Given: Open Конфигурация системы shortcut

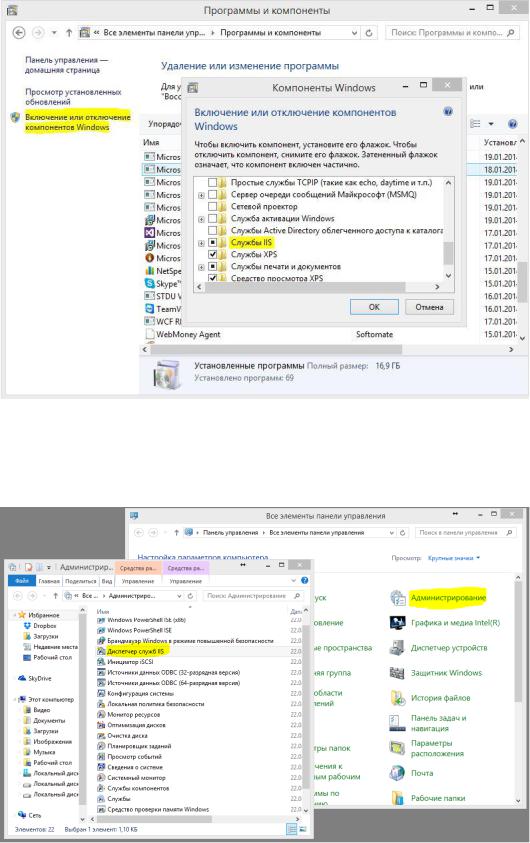Looking at the screenshot, I should point(133,694).
